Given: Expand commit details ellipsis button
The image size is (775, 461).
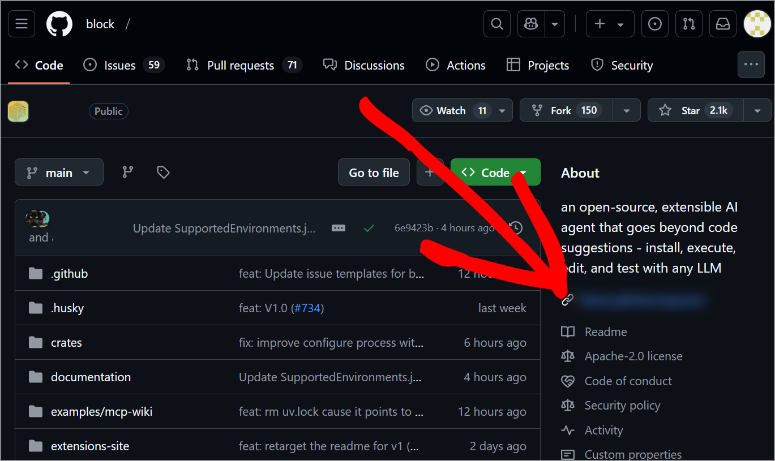Looking at the screenshot, I should [x=339, y=228].
